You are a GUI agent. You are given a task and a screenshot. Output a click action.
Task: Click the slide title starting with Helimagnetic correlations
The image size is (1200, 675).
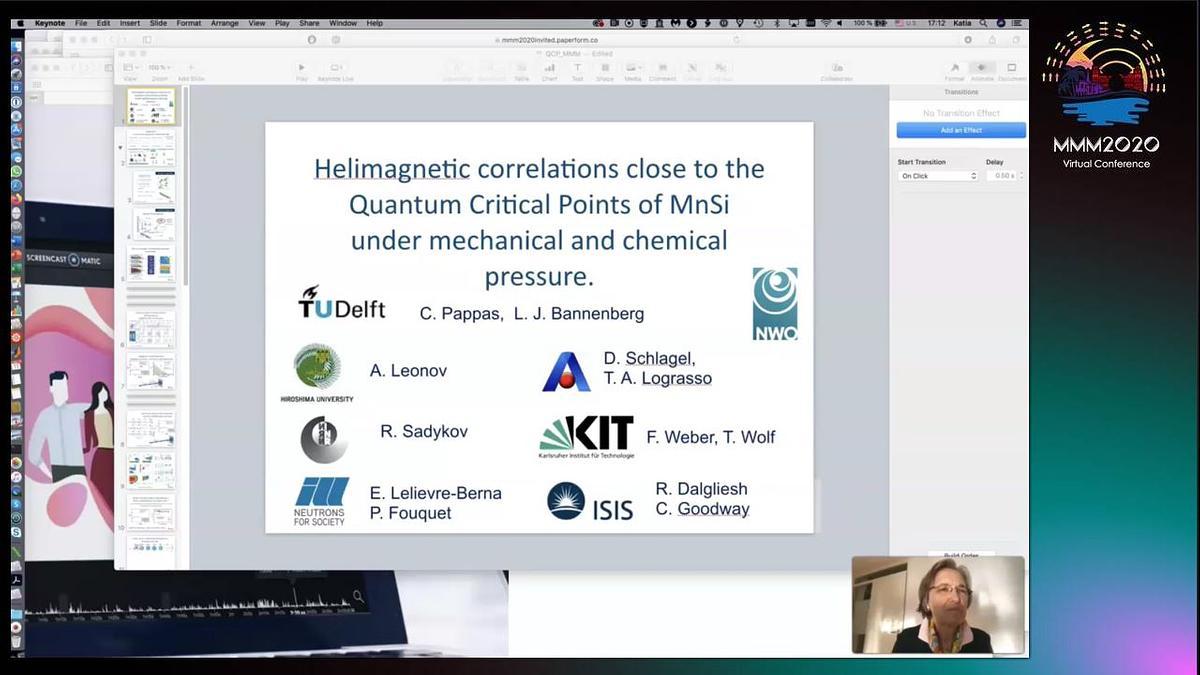point(539,221)
